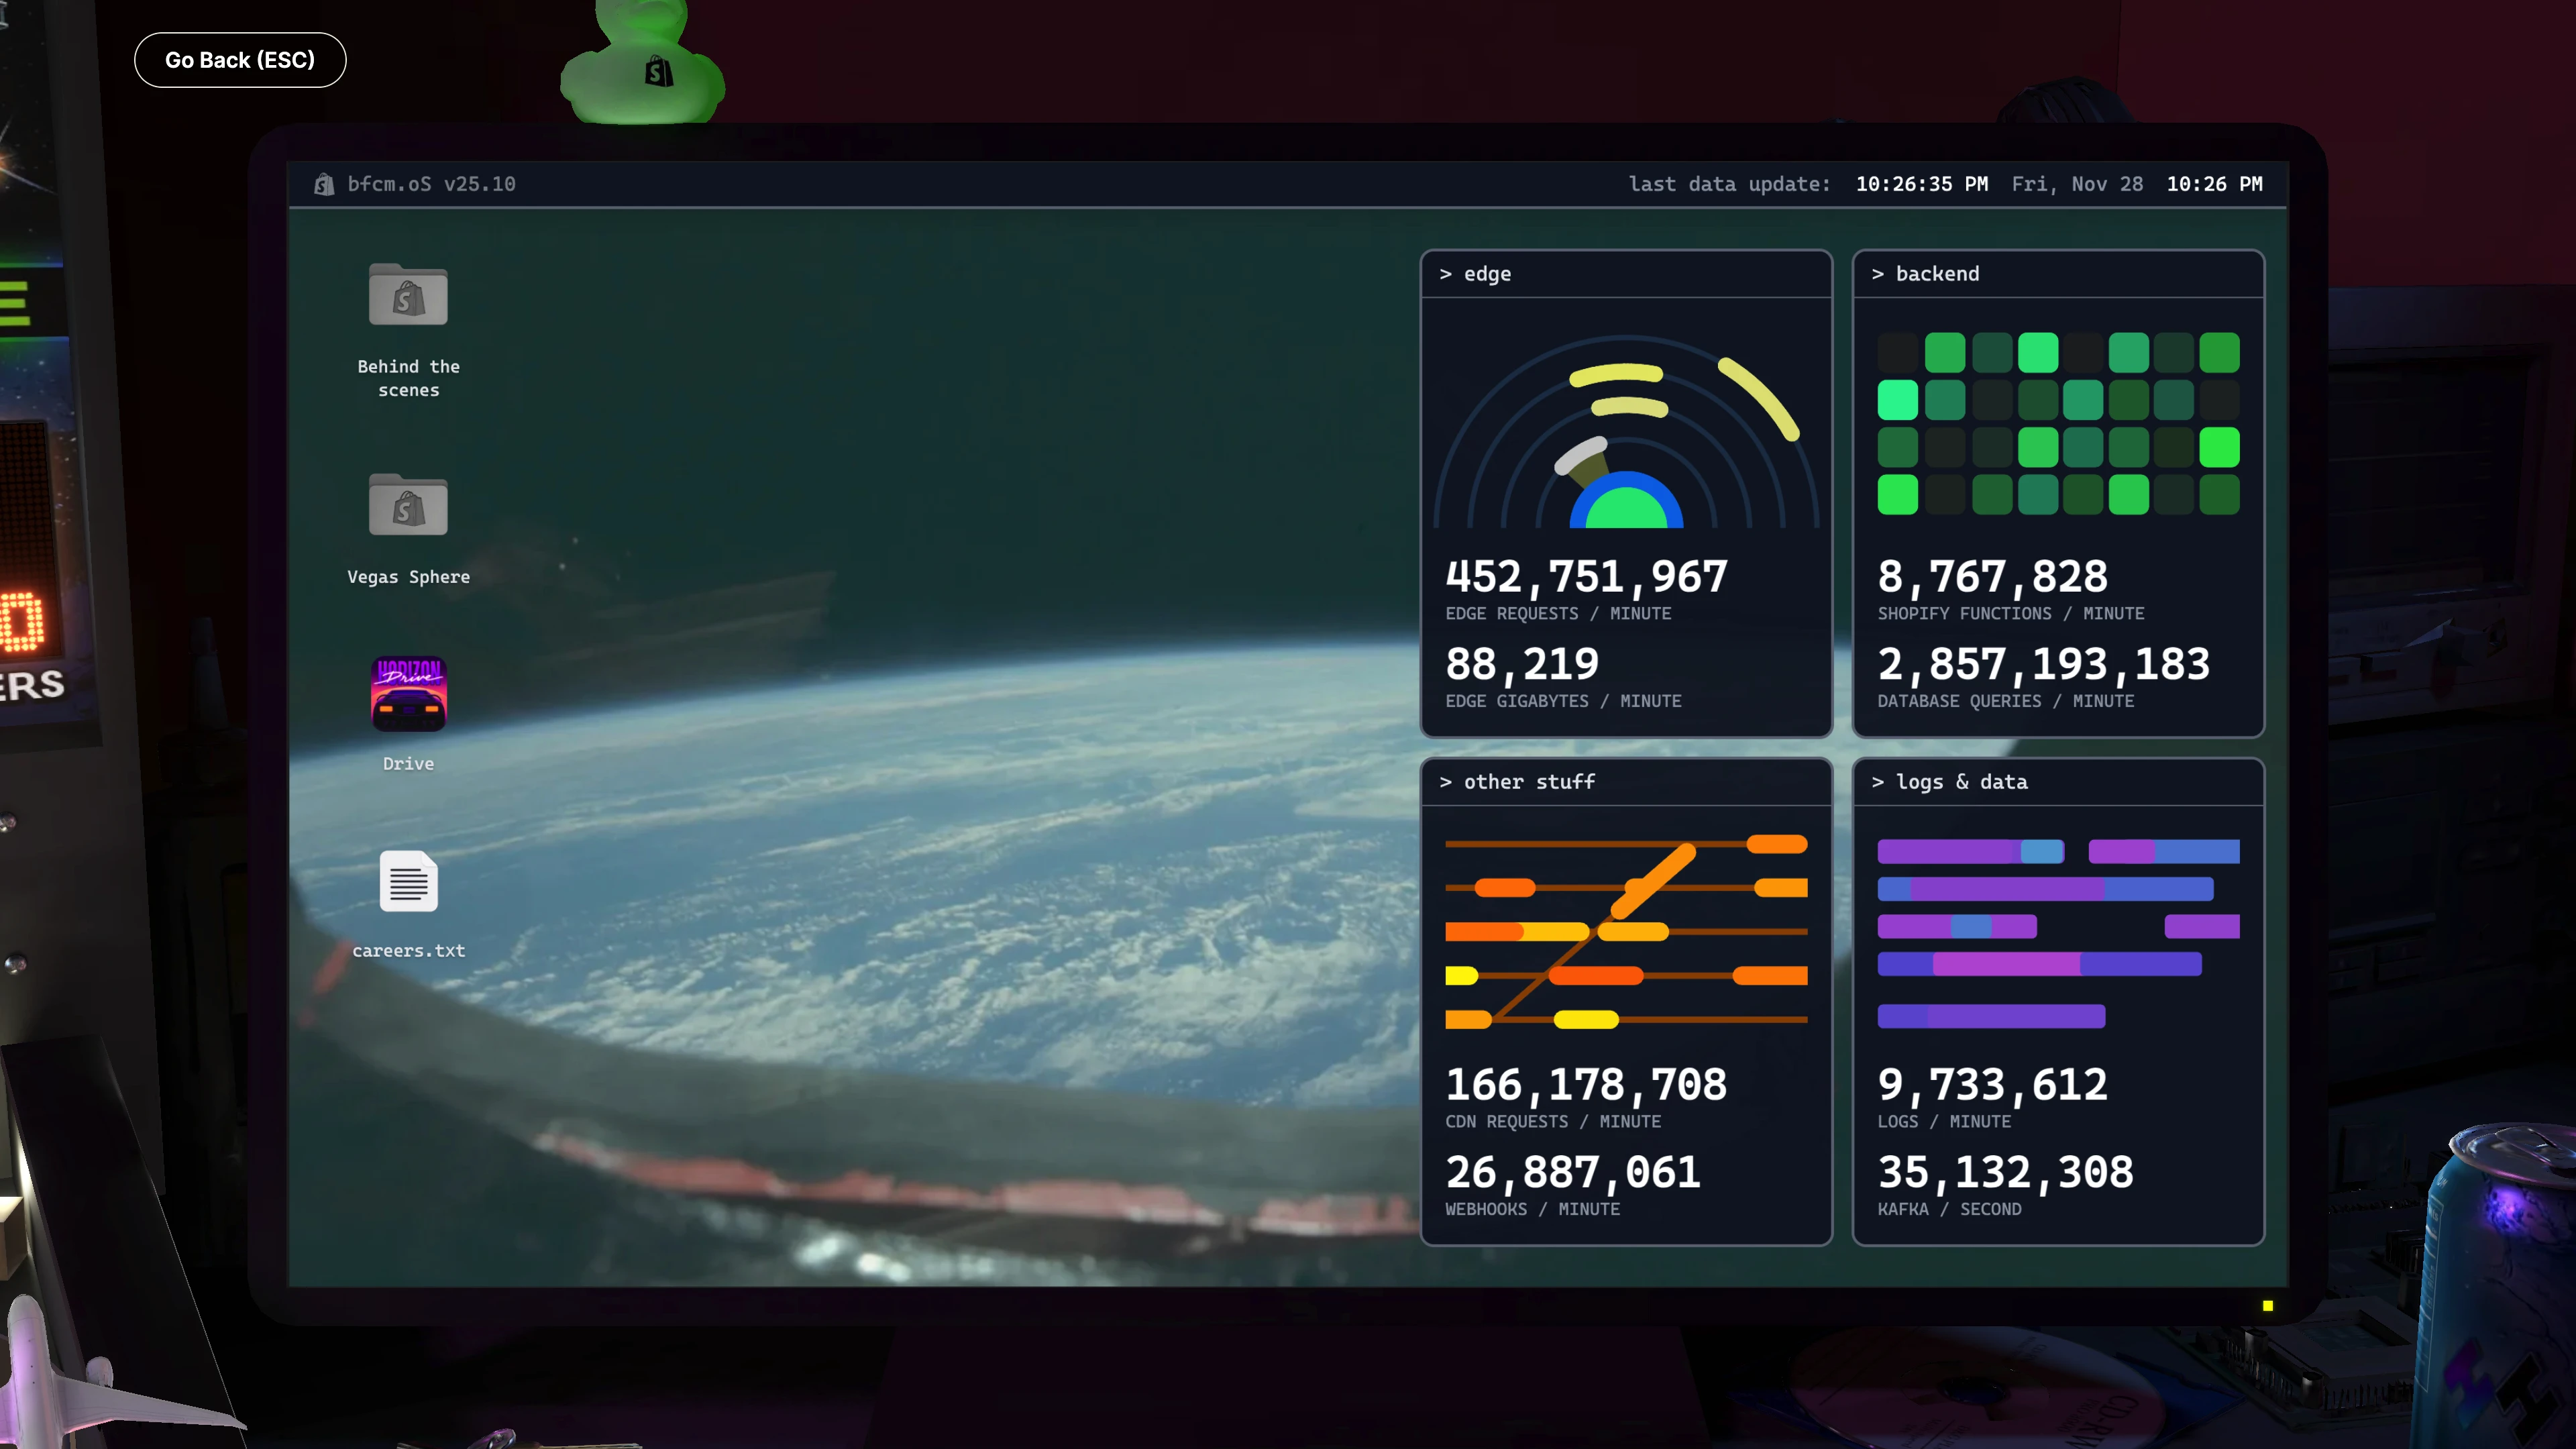Click the bottom purple bar in the logs chart
The image size is (2576, 1449).
[x=1991, y=1017]
